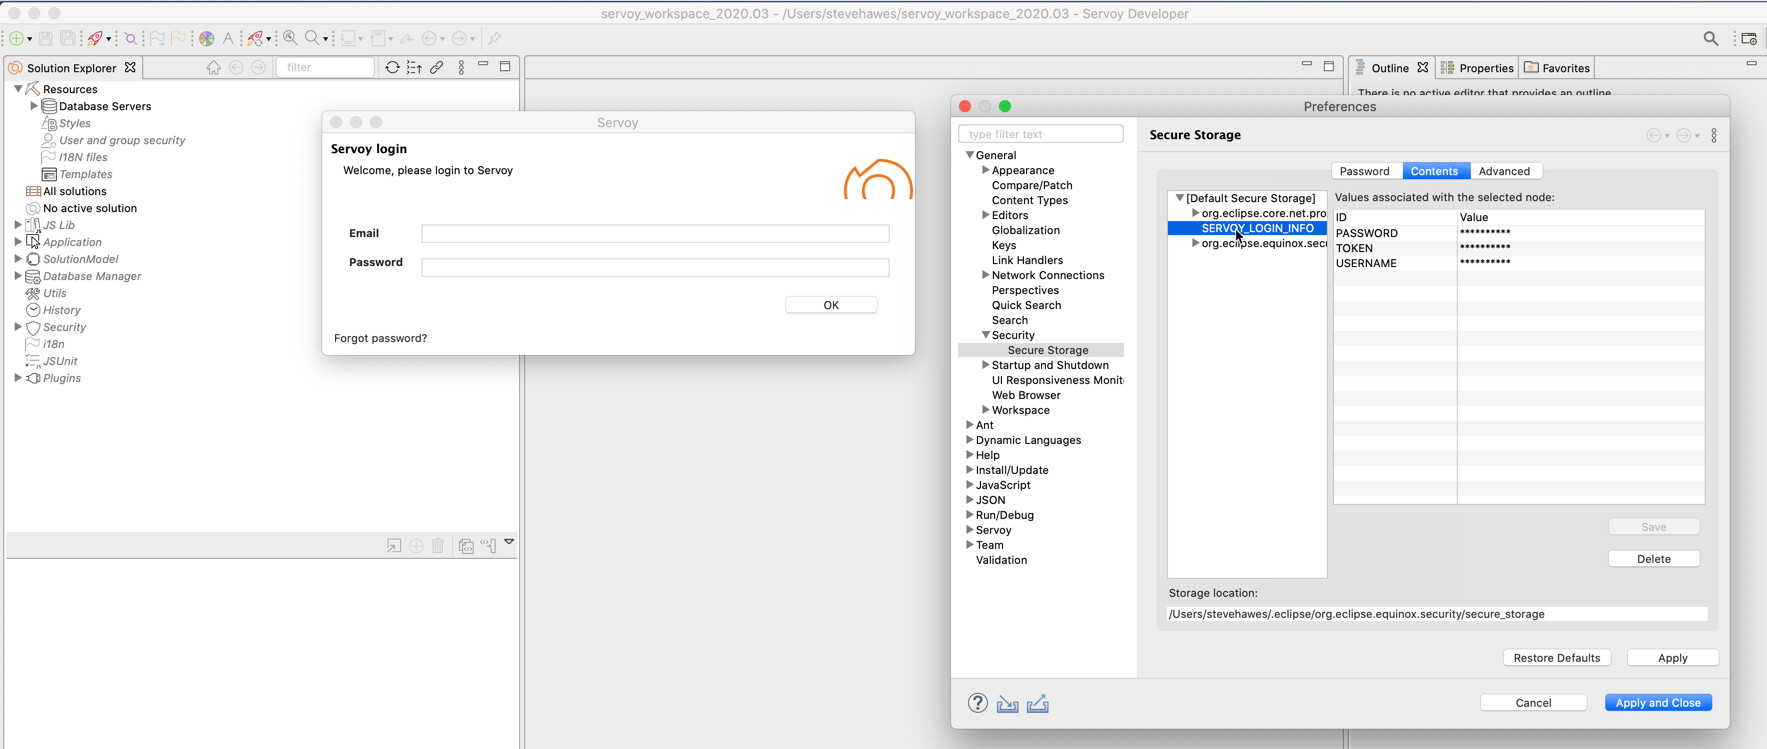Viewport: 1767px width, 749px height.
Task: Click the magnifier with brush search icon
Action: 290,38
